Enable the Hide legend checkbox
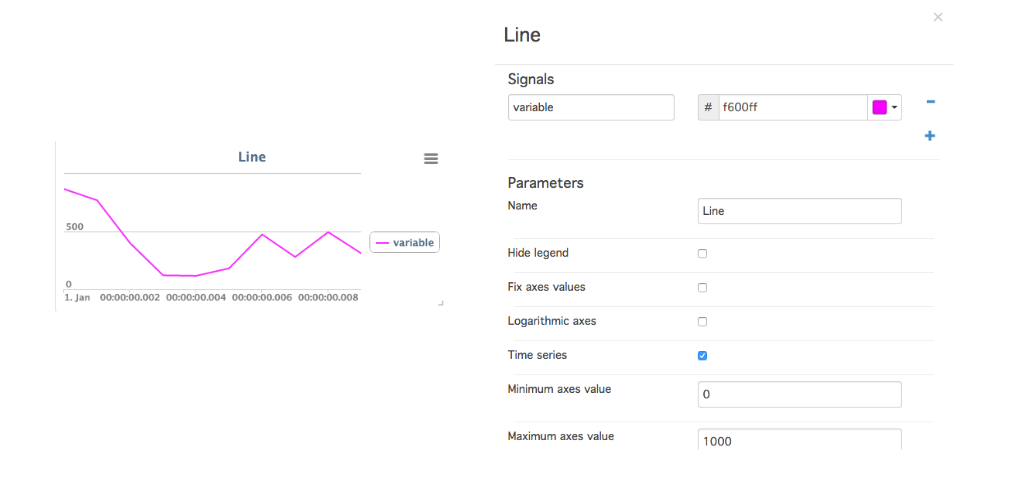 pyautogui.click(x=702, y=253)
